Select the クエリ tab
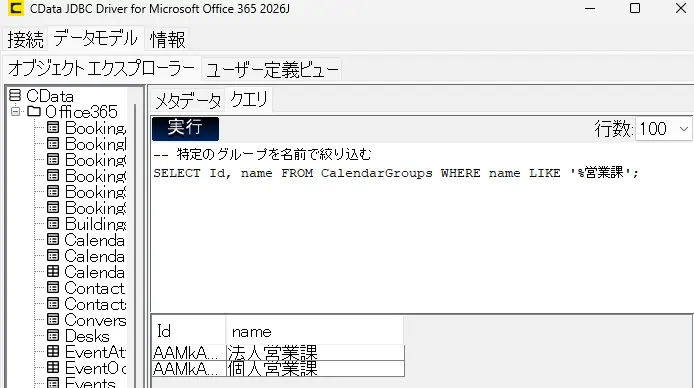Viewport: 694px width, 388px height. click(x=249, y=100)
